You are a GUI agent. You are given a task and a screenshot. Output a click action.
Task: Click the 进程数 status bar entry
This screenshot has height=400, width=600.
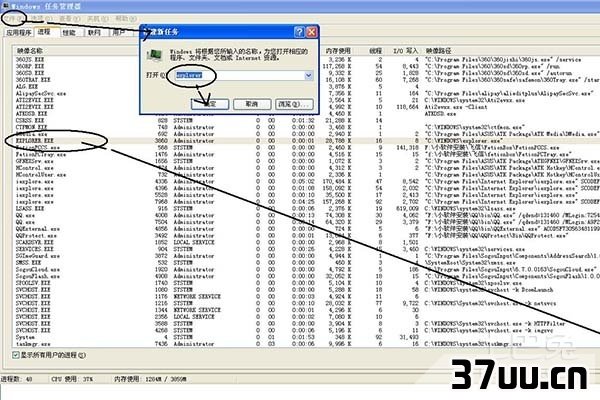[x=17, y=379]
